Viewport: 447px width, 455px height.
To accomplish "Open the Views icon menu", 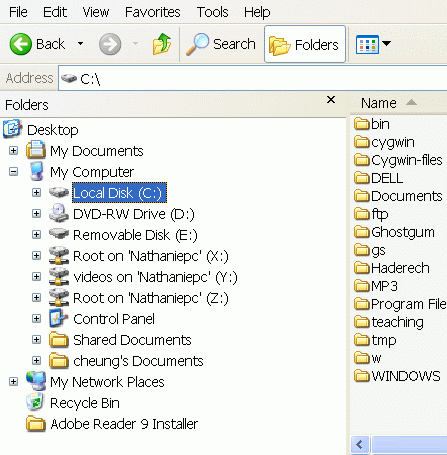I will tap(367, 44).
